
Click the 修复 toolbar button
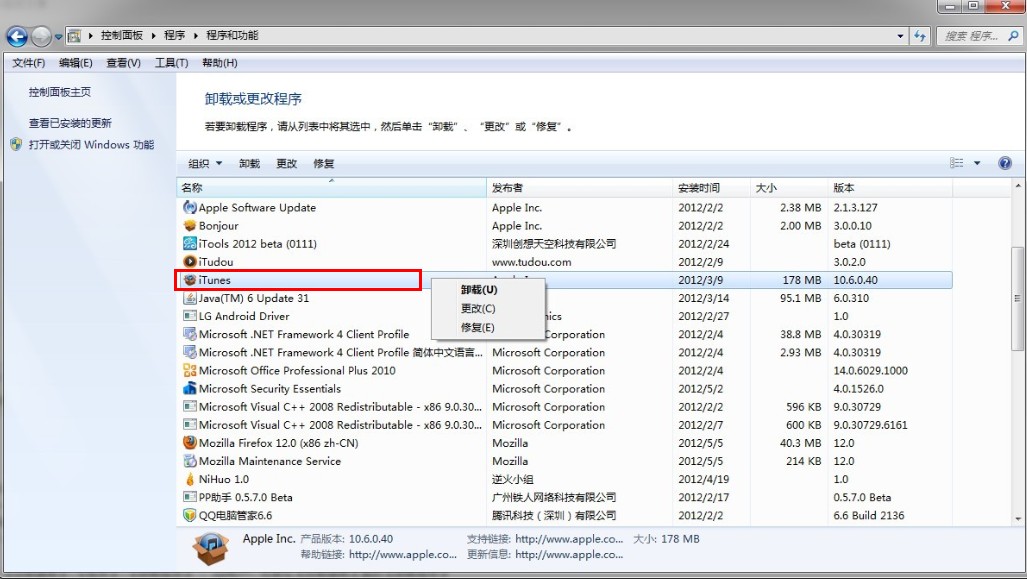324,163
